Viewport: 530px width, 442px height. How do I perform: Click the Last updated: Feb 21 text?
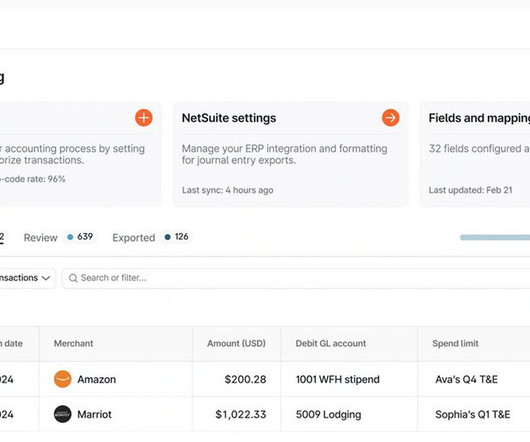click(x=470, y=190)
